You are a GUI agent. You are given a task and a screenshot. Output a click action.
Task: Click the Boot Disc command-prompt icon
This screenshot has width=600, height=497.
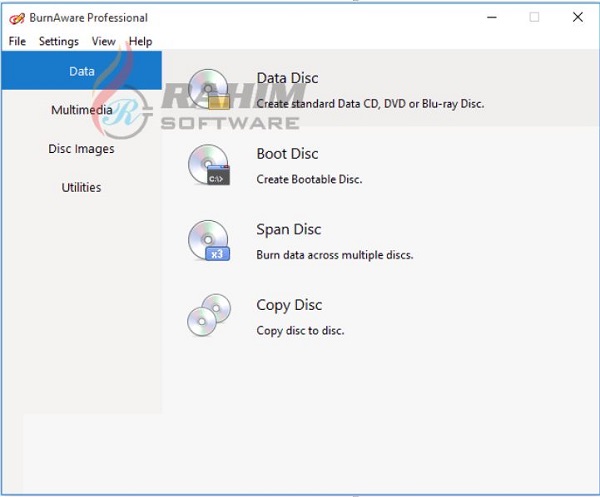click(x=209, y=165)
